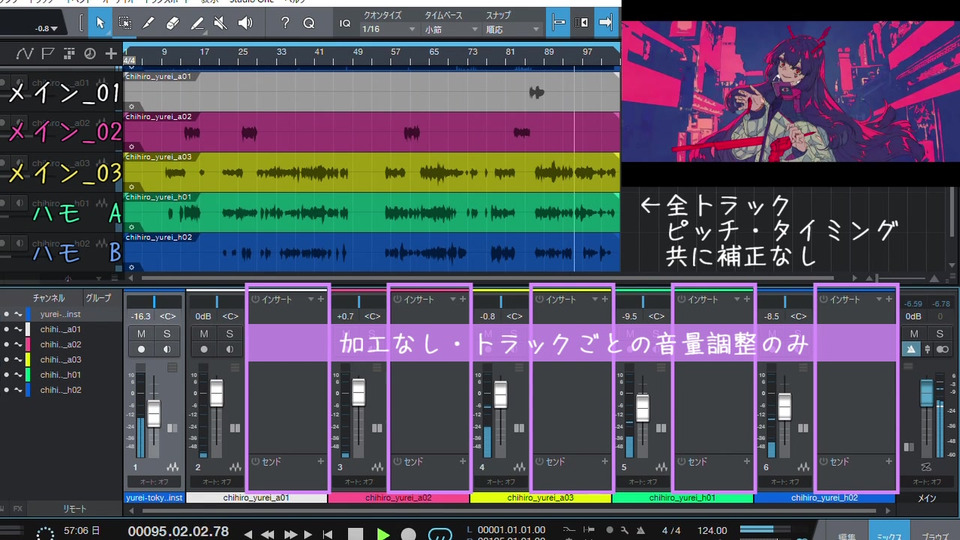
Task: Select the Range tool
Action: tap(124, 23)
